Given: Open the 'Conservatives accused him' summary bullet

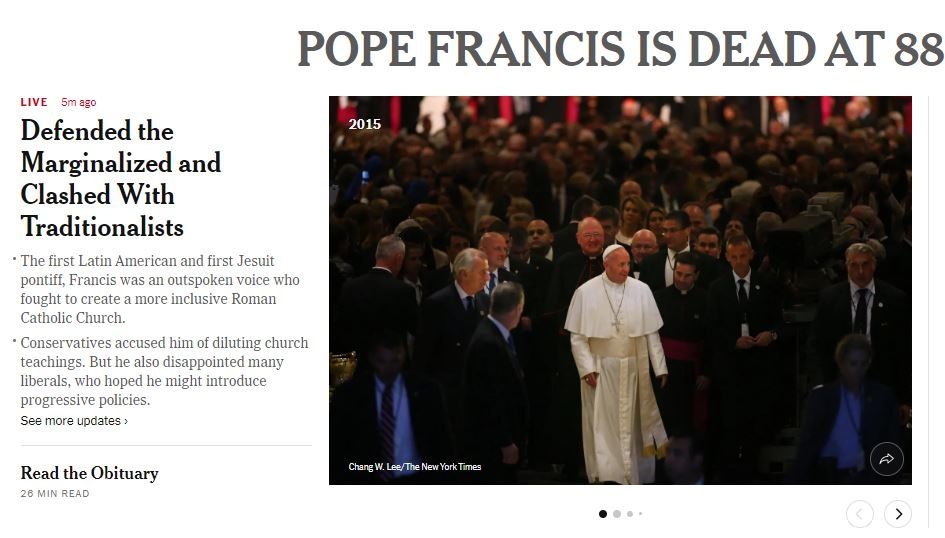Looking at the screenshot, I should 164,371.
